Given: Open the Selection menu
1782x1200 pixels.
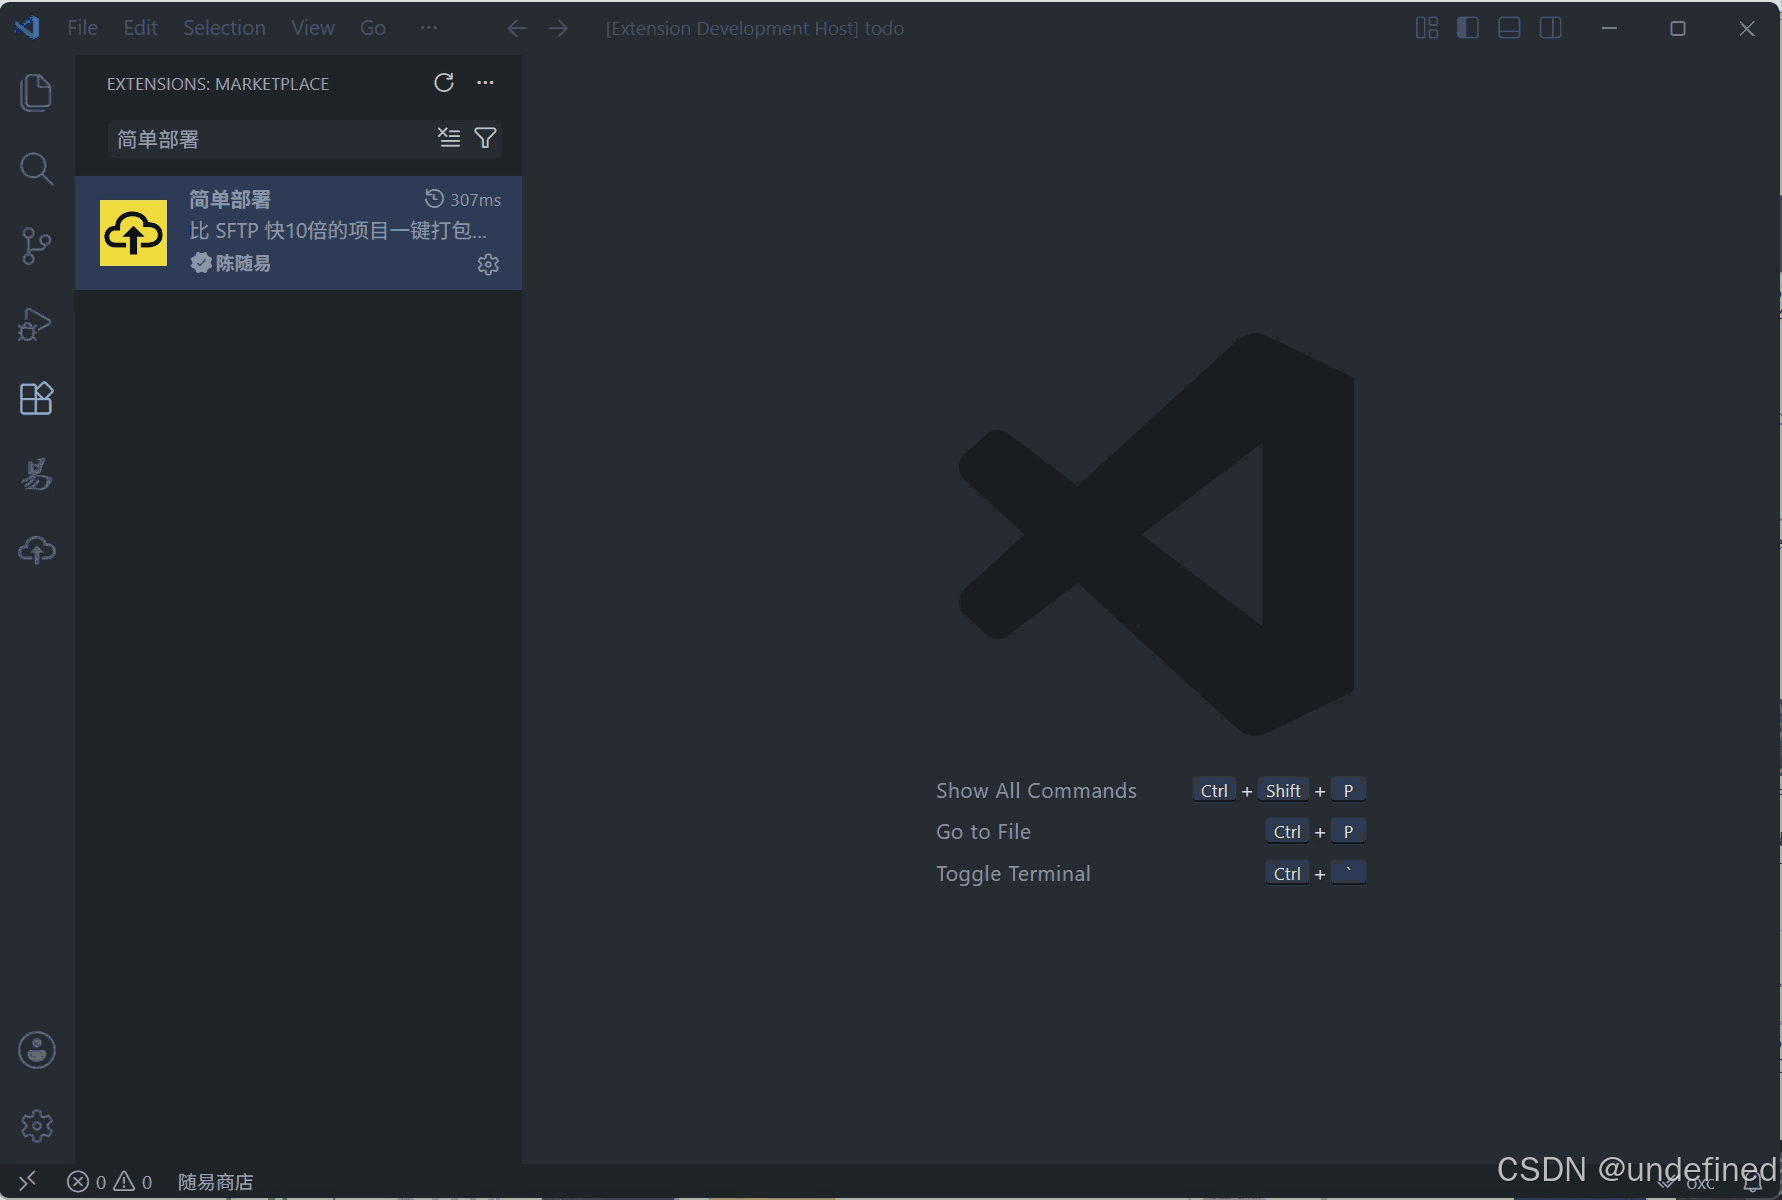Looking at the screenshot, I should tap(224, 28).
